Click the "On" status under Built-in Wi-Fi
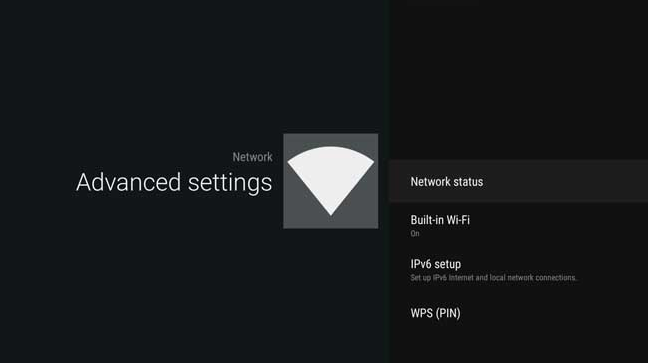The height and width of the screenshot is (363, 648). [x=415, y=234]
